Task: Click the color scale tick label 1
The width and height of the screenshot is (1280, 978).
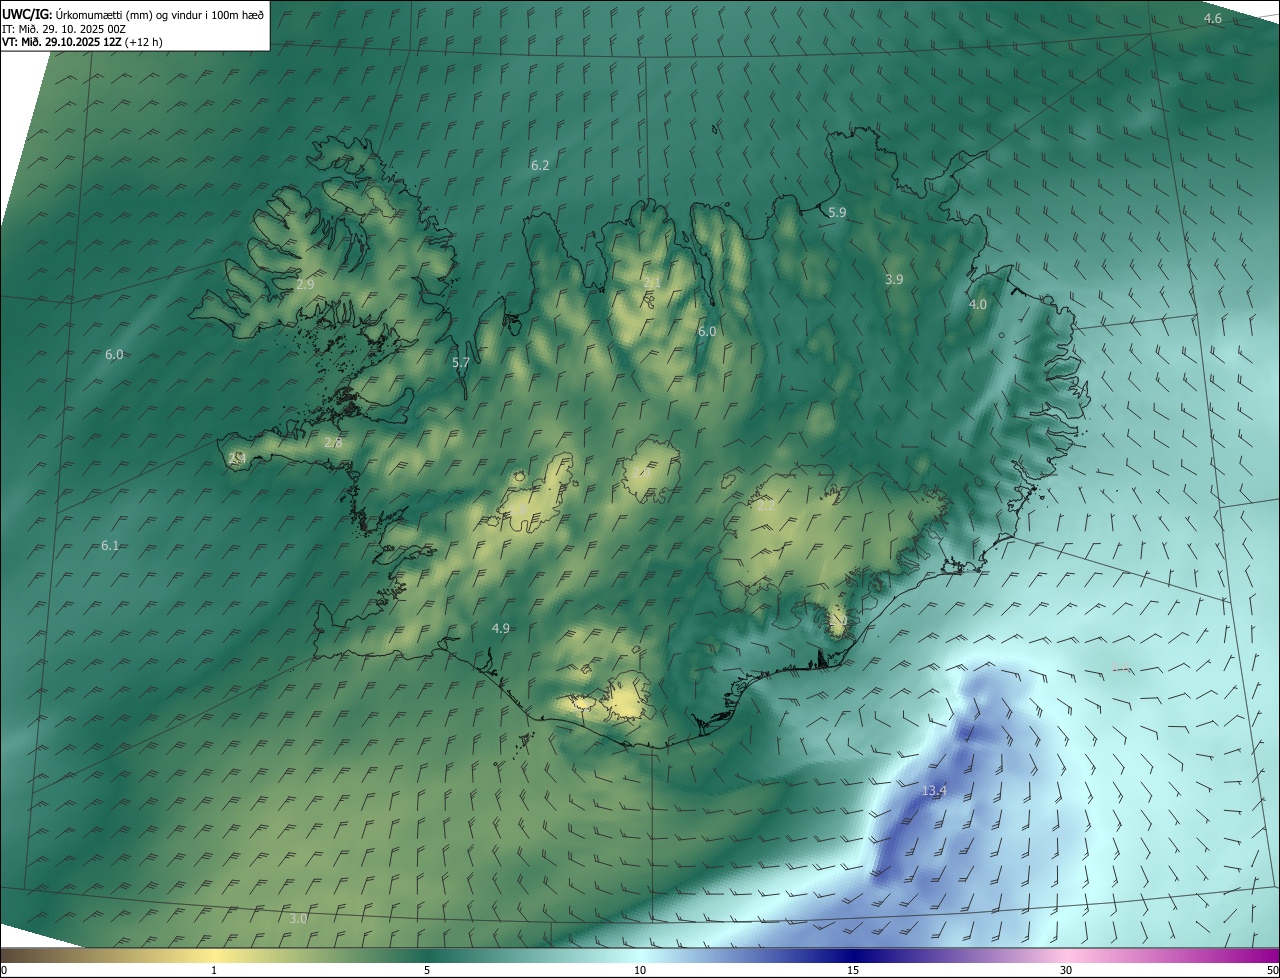Action: [214, 970]
